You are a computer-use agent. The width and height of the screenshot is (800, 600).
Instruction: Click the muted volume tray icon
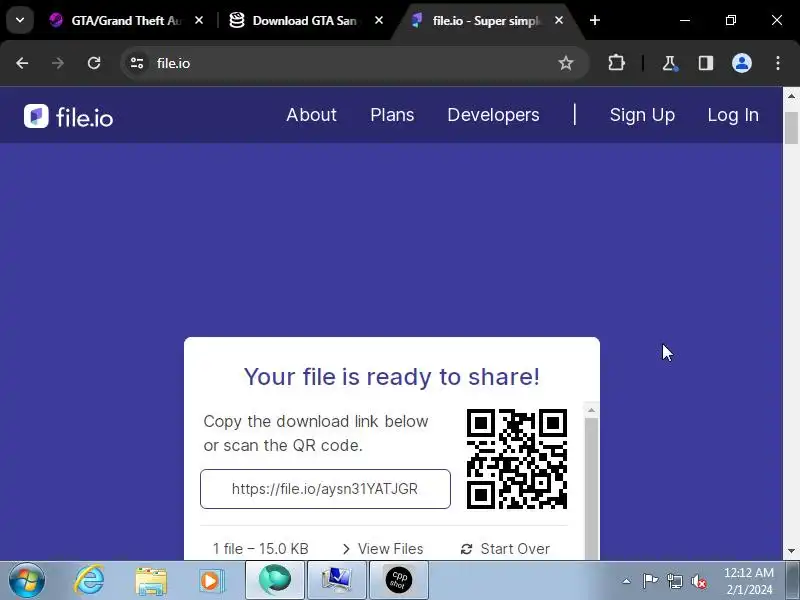(x=698, y=581)
